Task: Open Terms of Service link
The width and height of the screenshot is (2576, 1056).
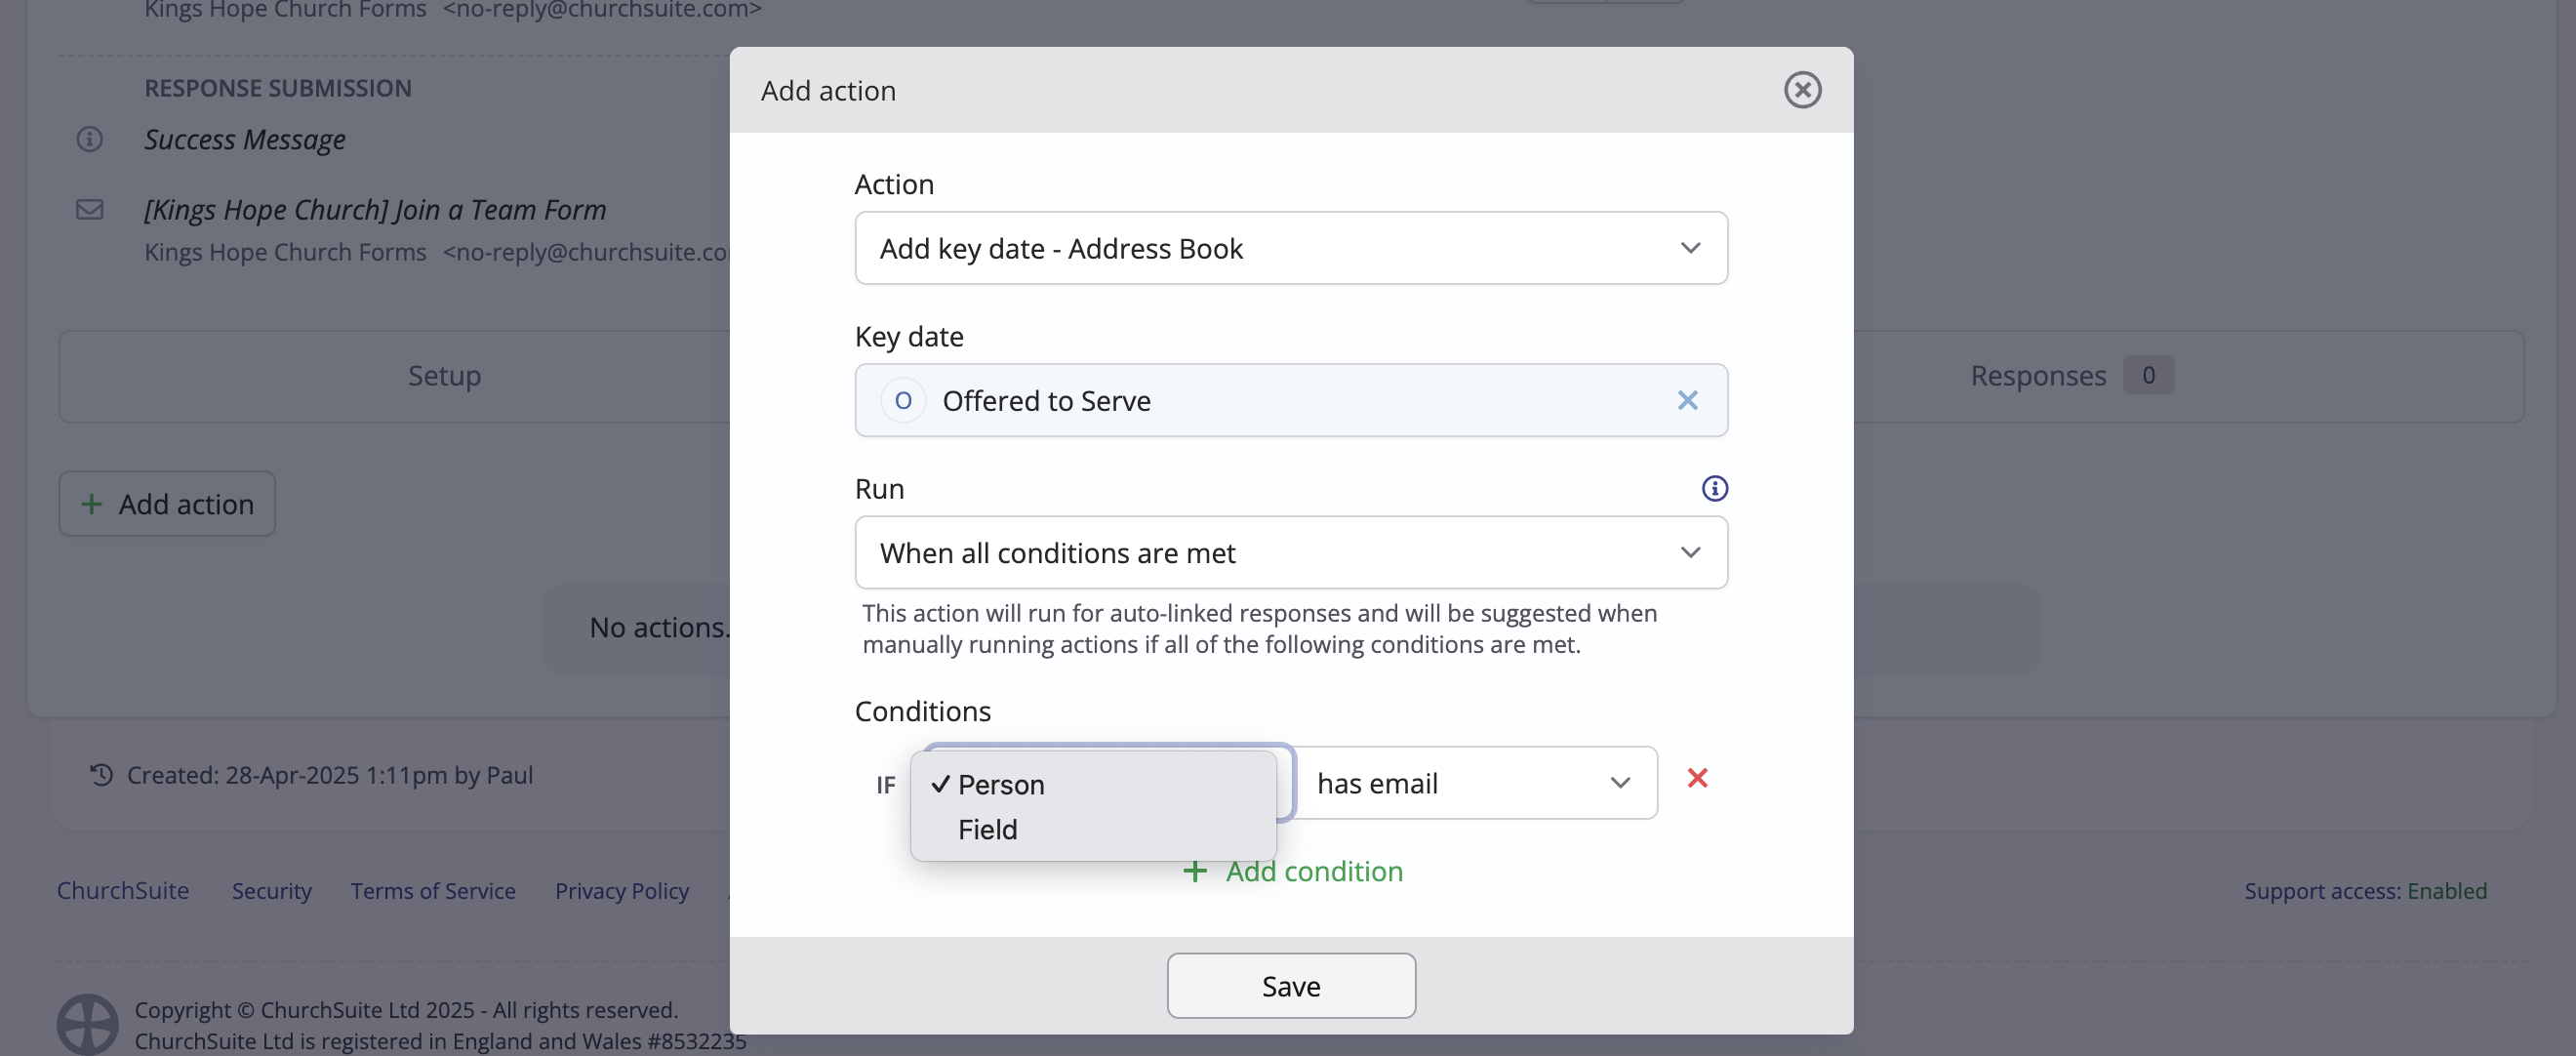Action: click(x=432, y=890)
